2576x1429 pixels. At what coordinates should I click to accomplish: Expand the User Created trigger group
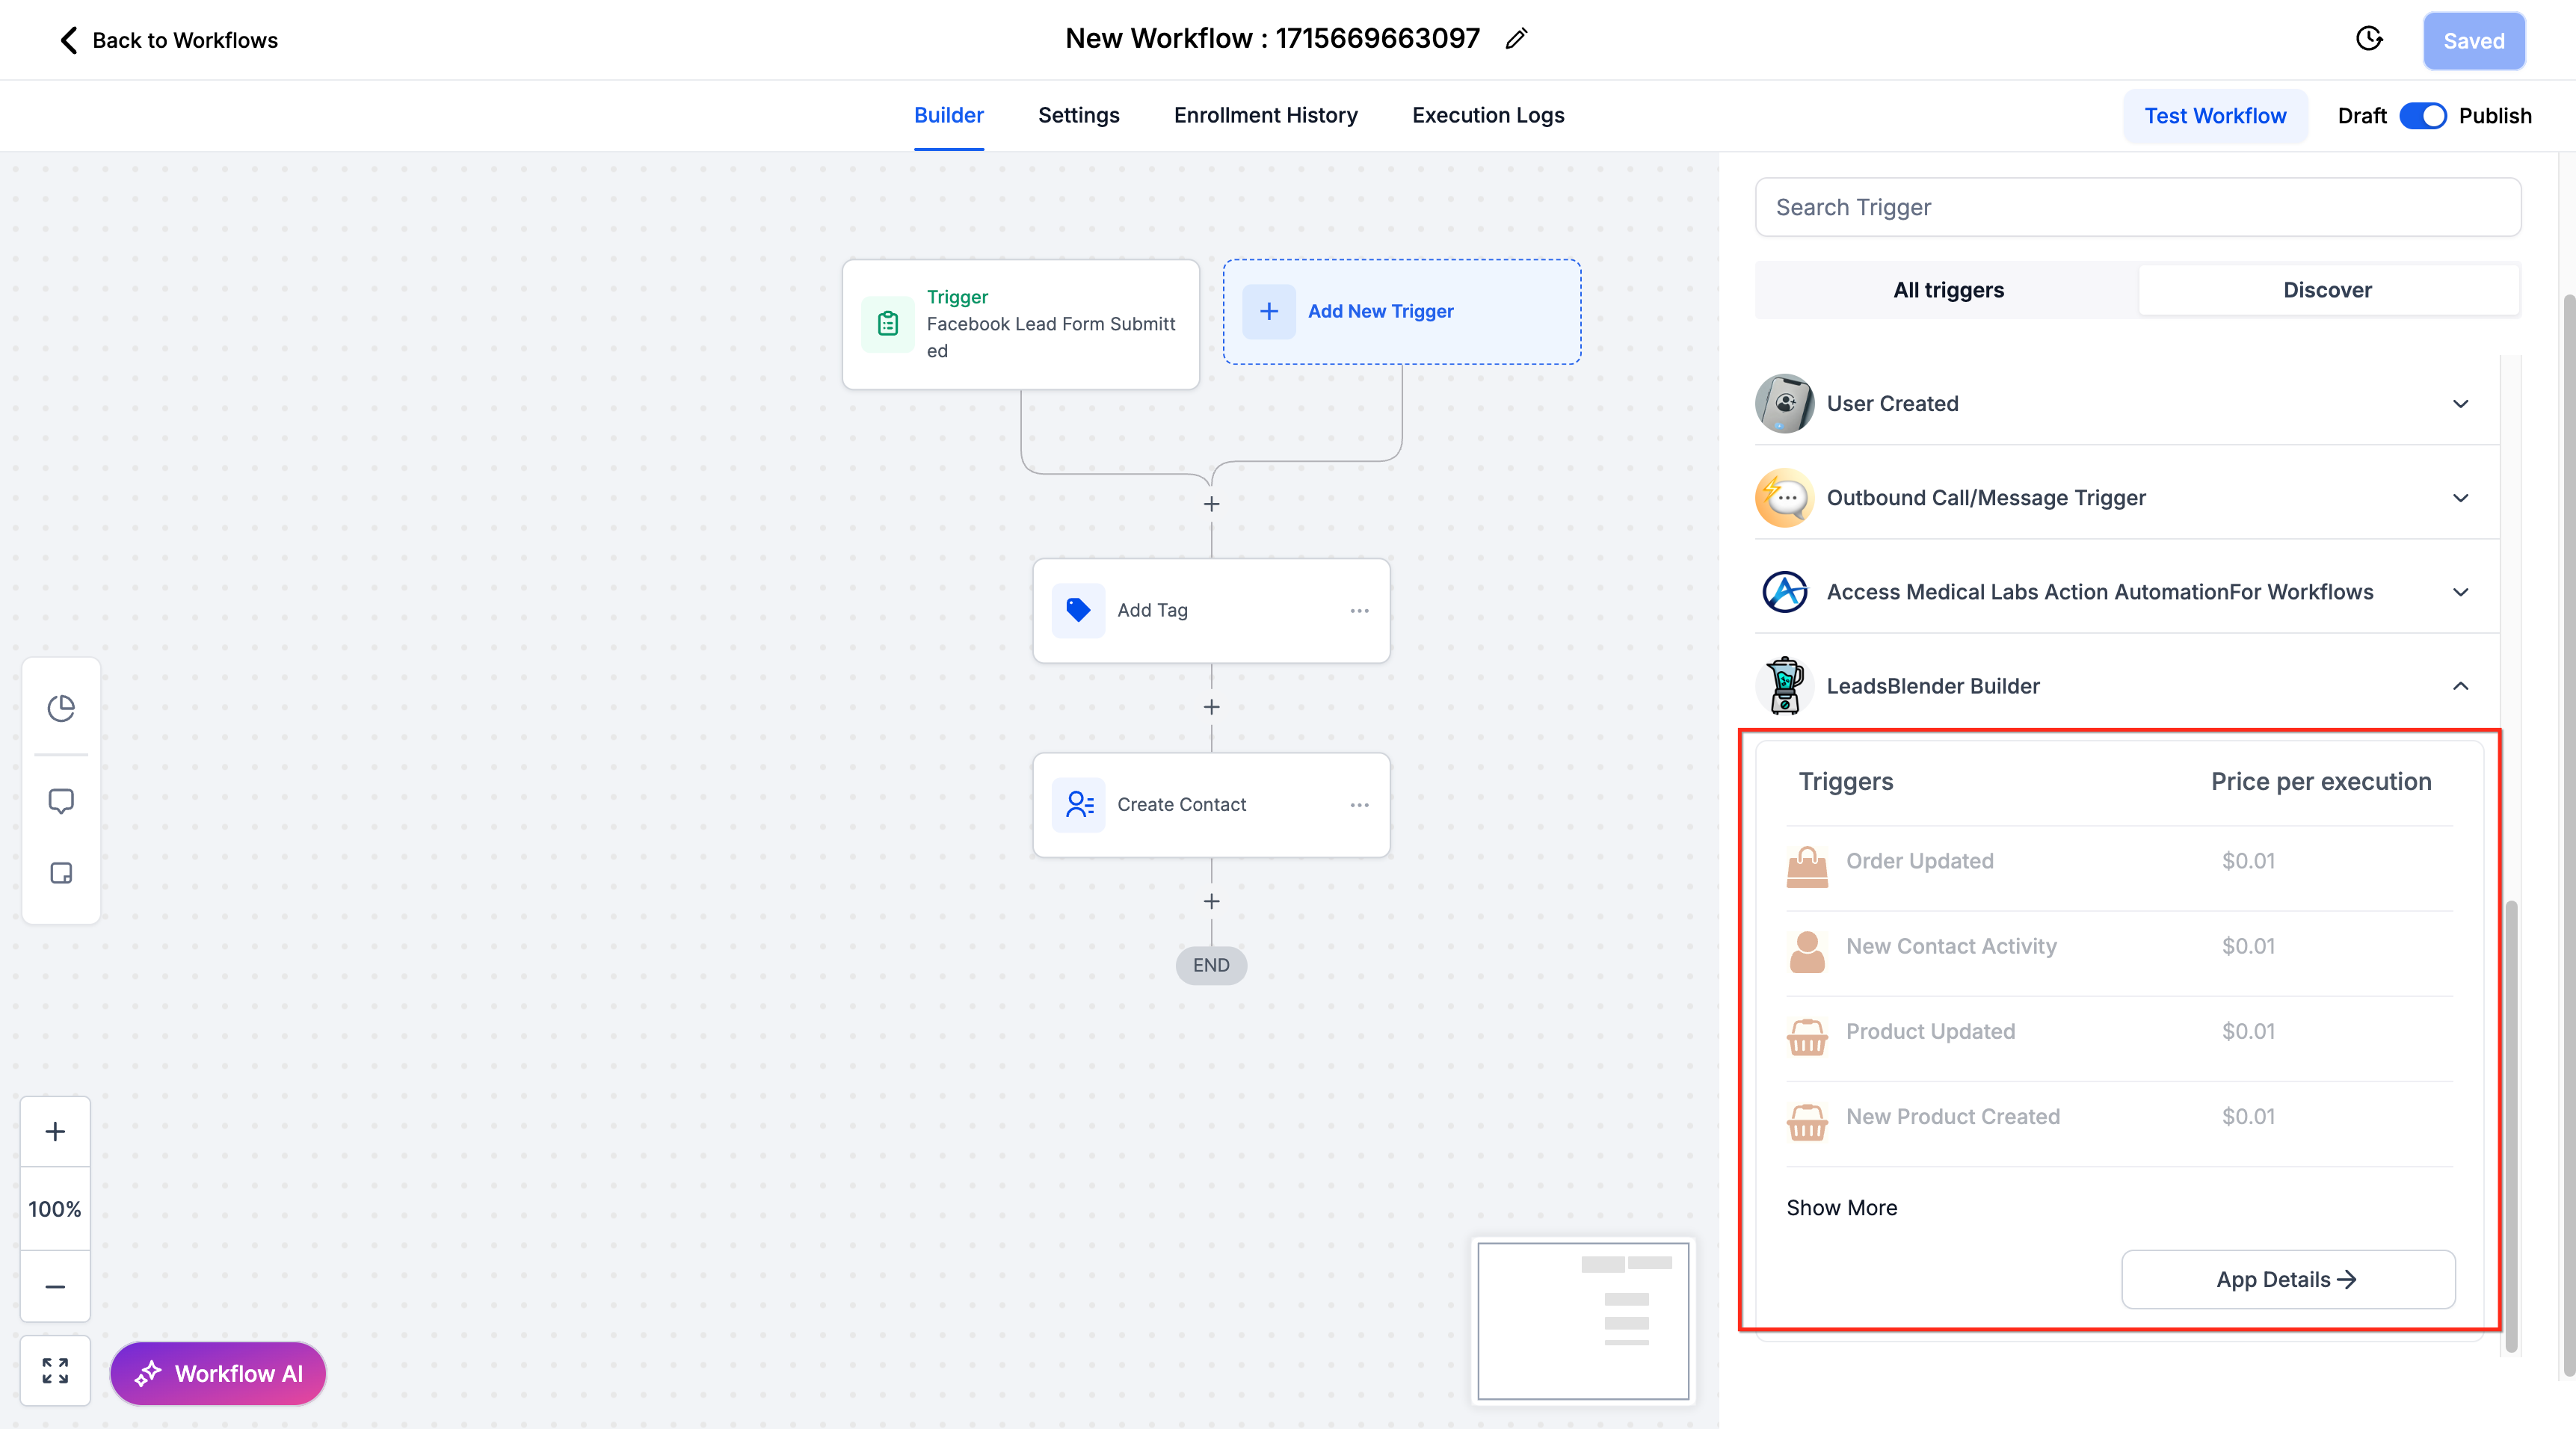2460,404
